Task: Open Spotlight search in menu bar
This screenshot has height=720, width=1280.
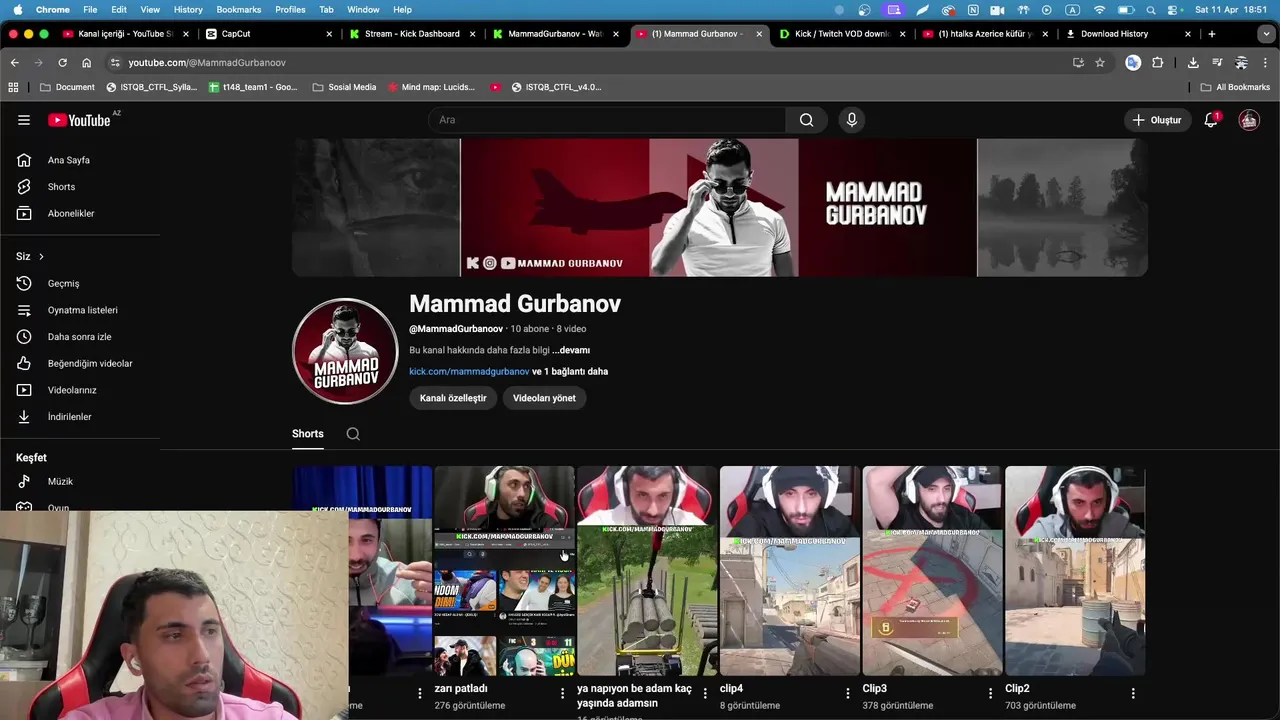Action: 1151,9
